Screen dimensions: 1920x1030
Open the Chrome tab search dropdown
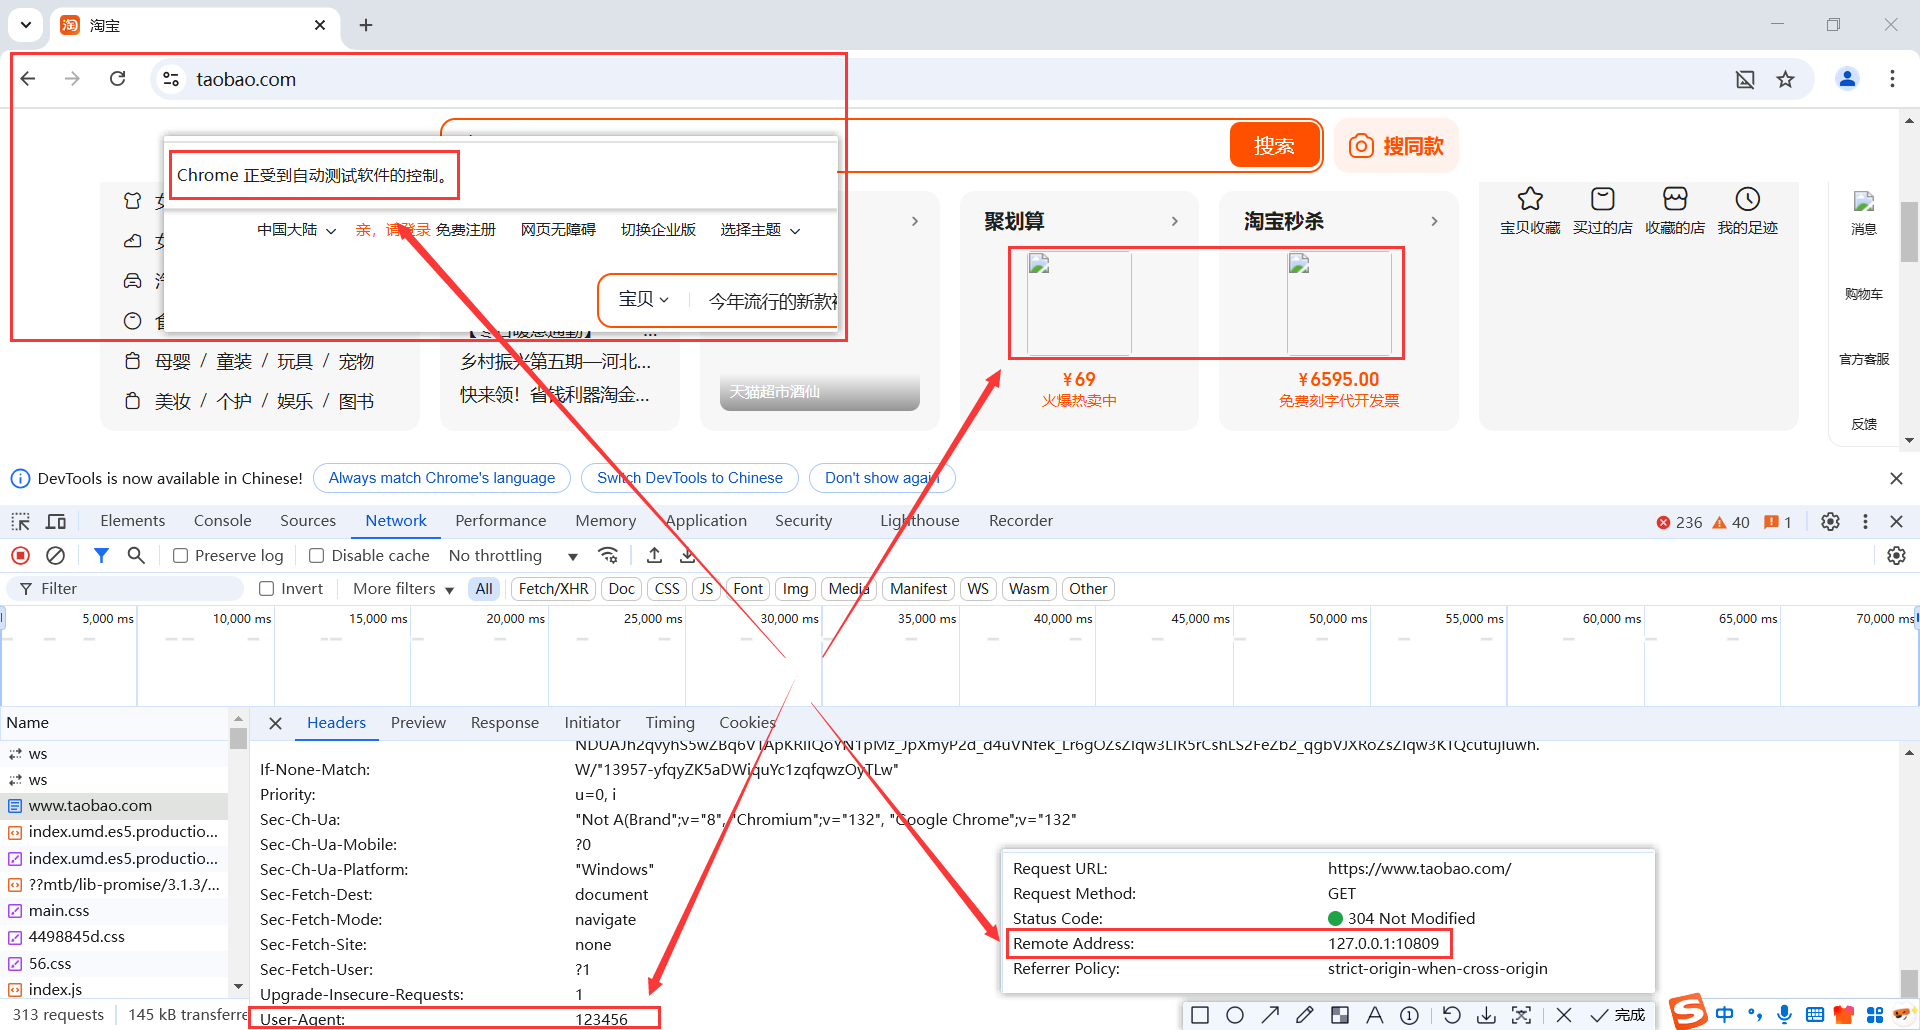26,25
